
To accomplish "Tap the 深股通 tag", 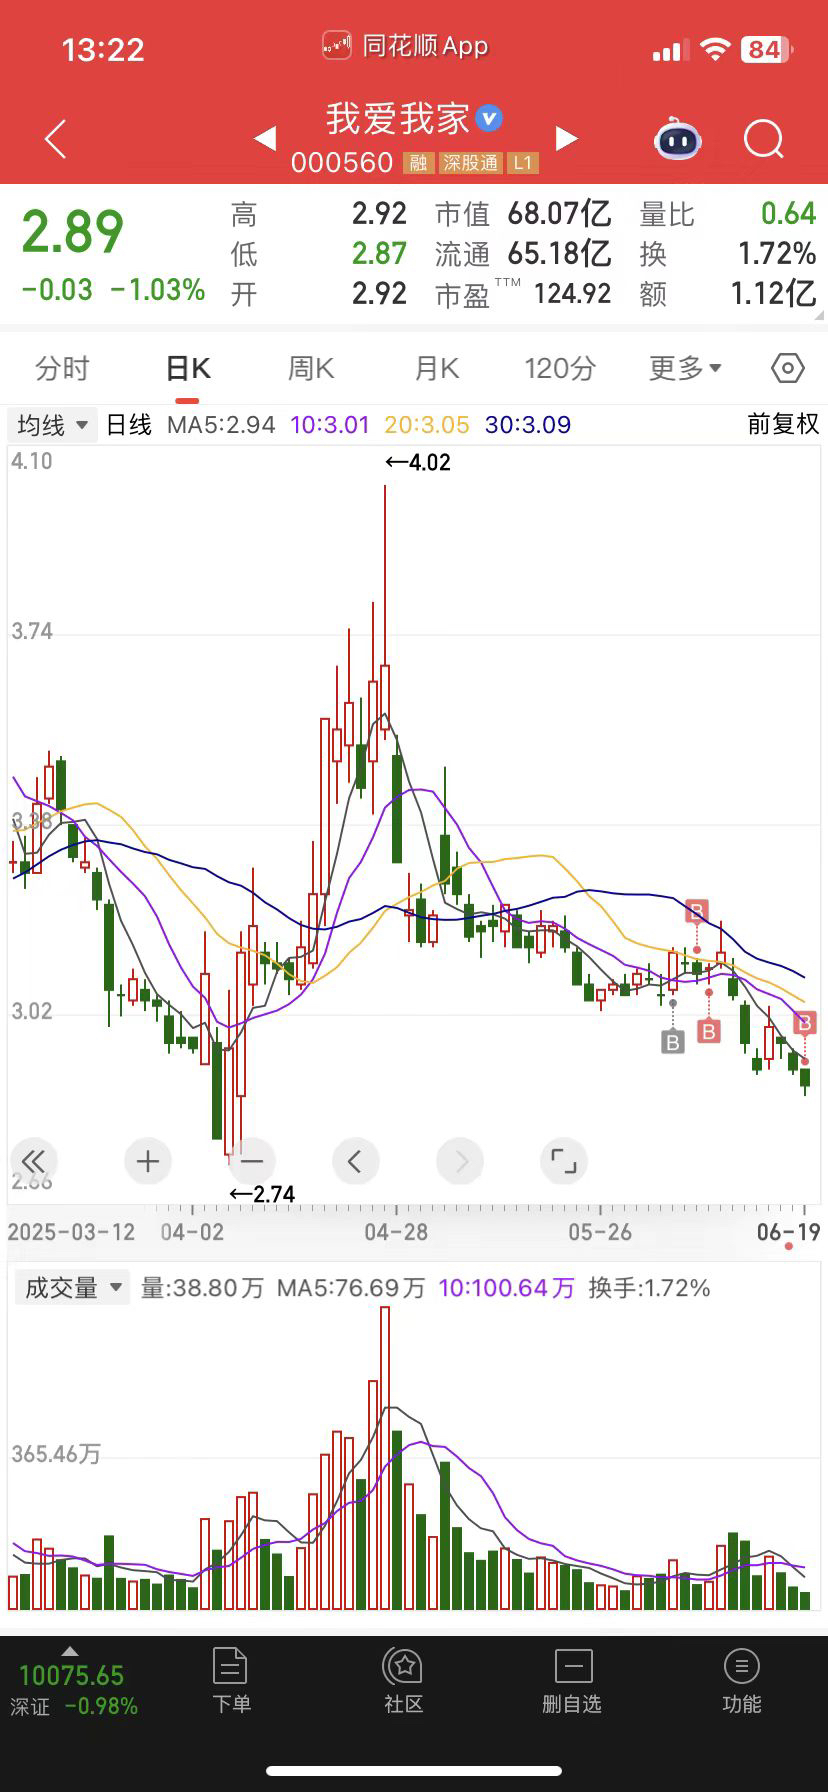I will click(470, 163).
